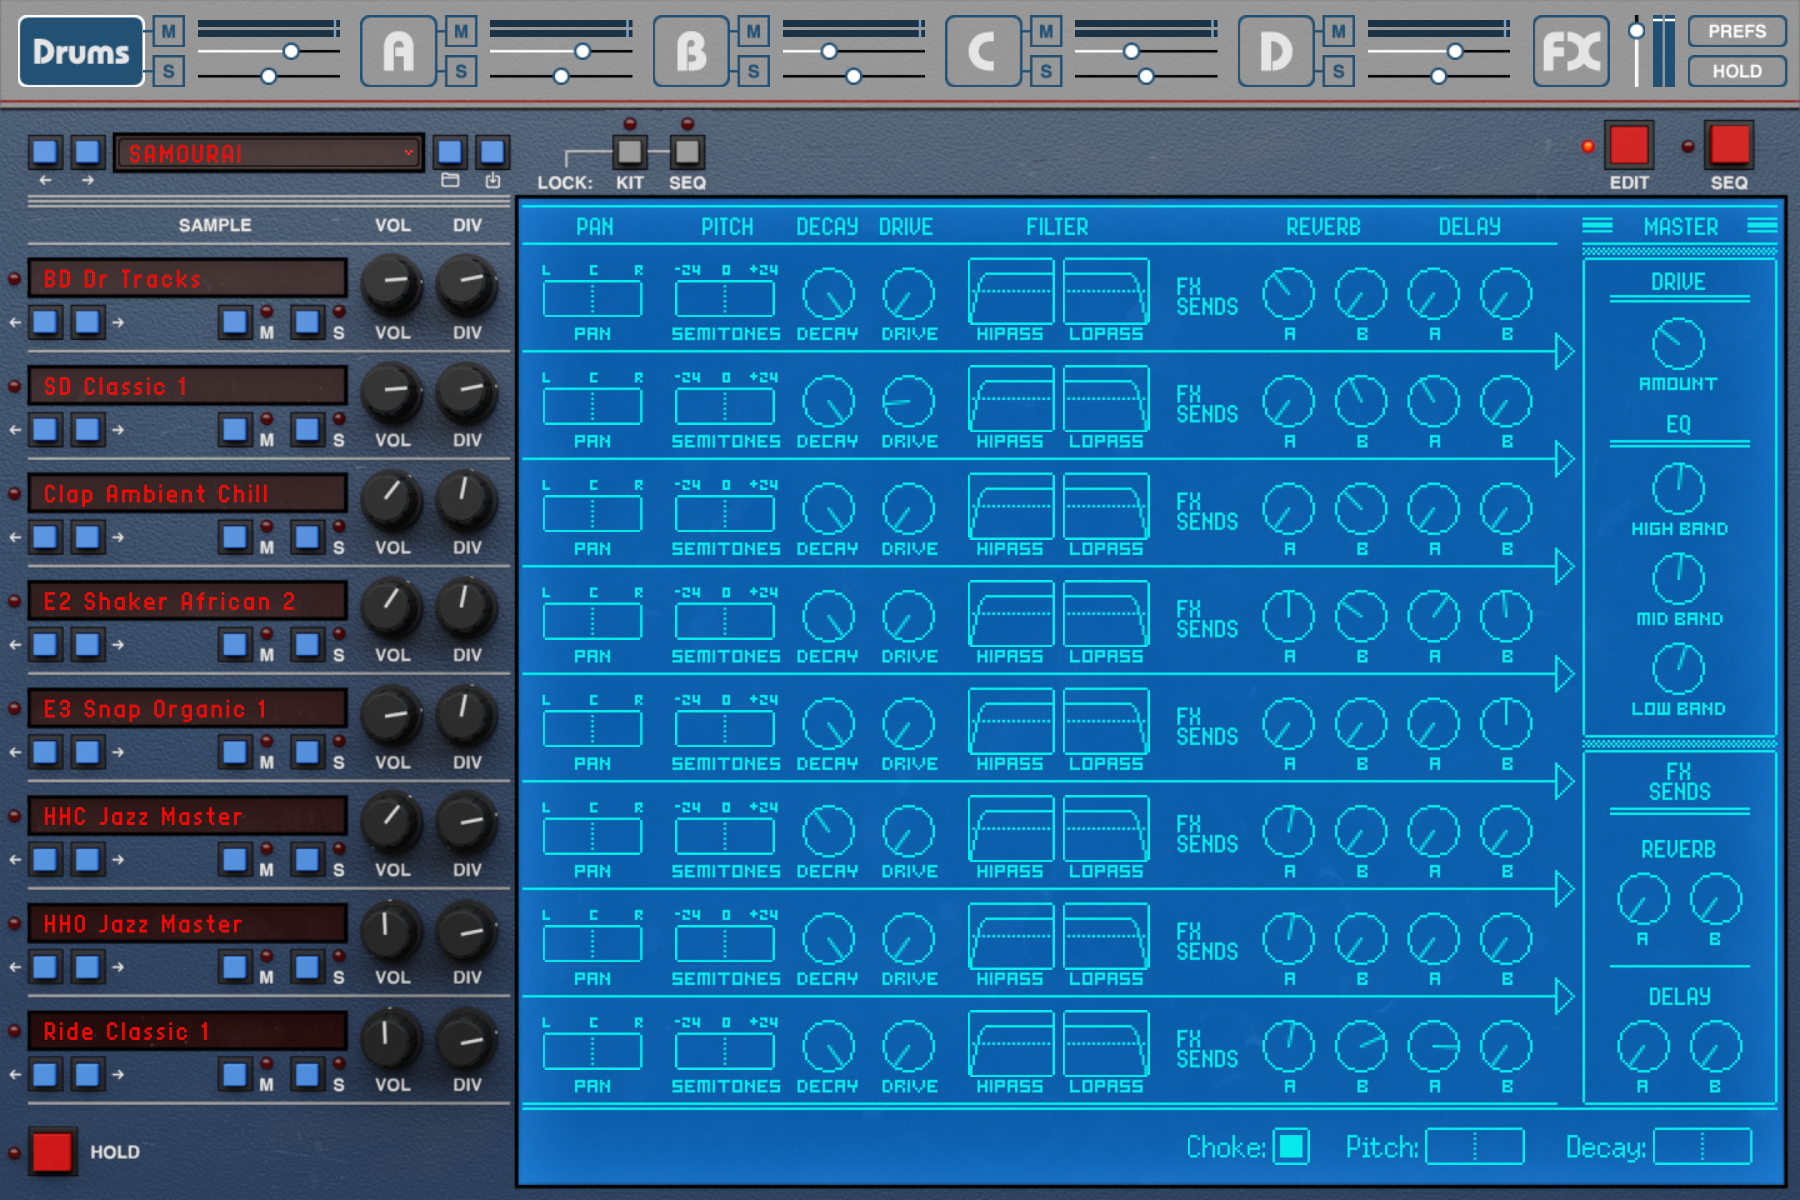Open the BD Dr Tracks sample selector
Screen dimensions: 1800x1200
click(188, 279)
